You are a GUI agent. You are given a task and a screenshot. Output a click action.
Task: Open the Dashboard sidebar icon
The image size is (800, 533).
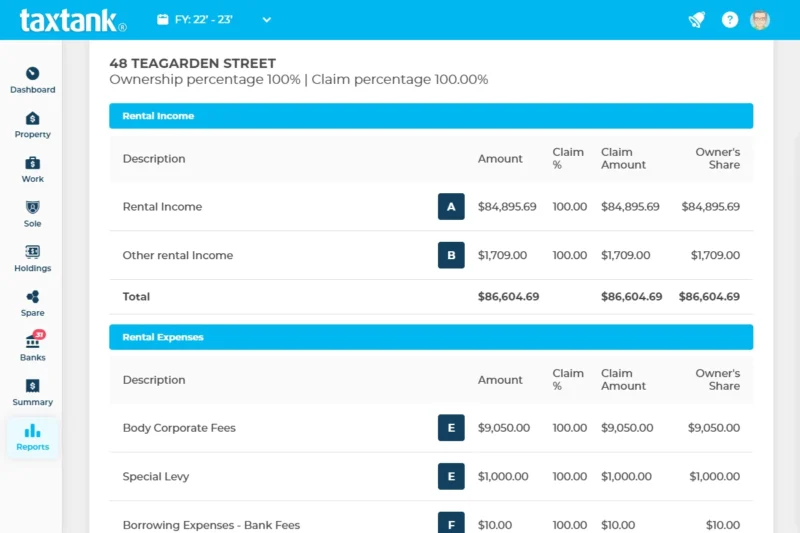(33, 73)
